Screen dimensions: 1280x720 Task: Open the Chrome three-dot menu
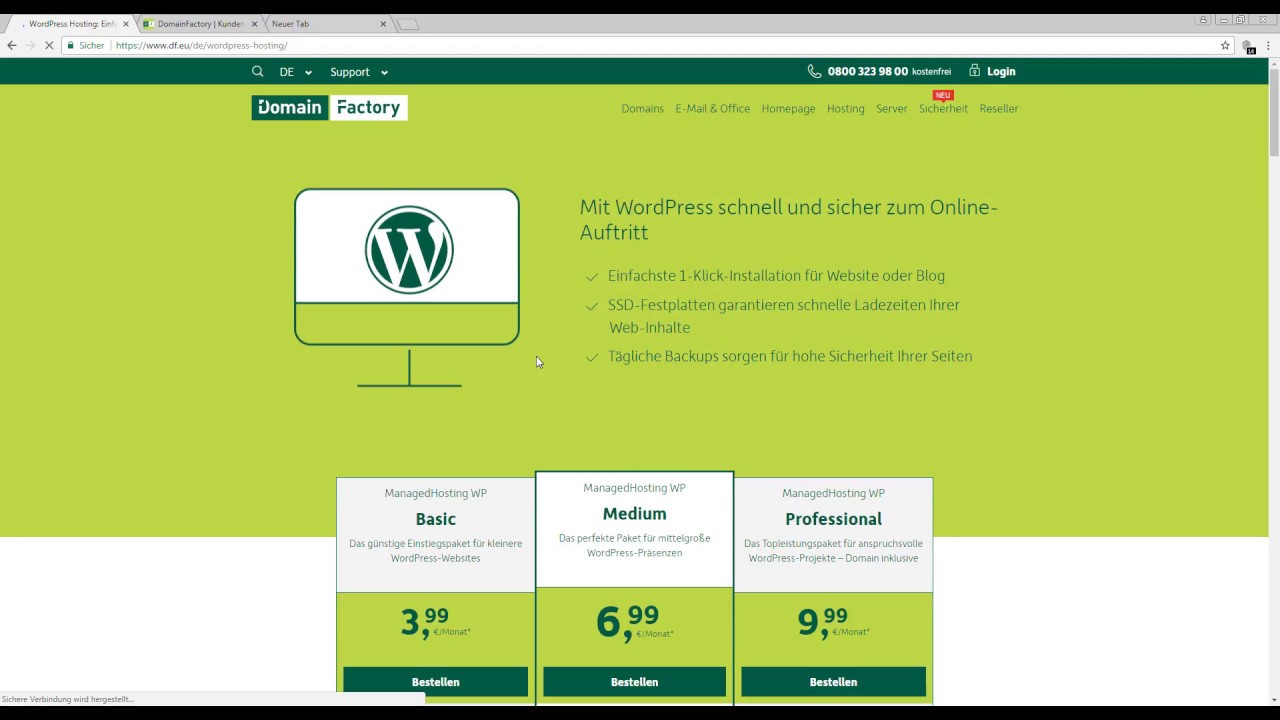(1268, 45)
